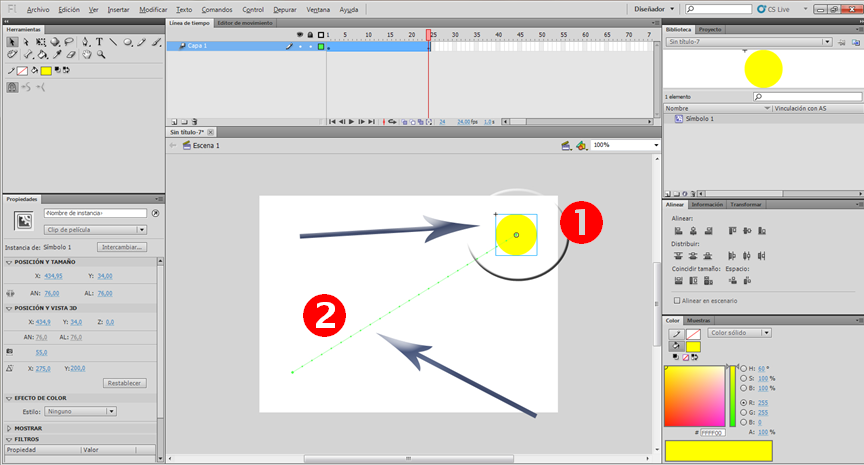
Task: Switch to the Transformar tab
Action: pos(746,204)
